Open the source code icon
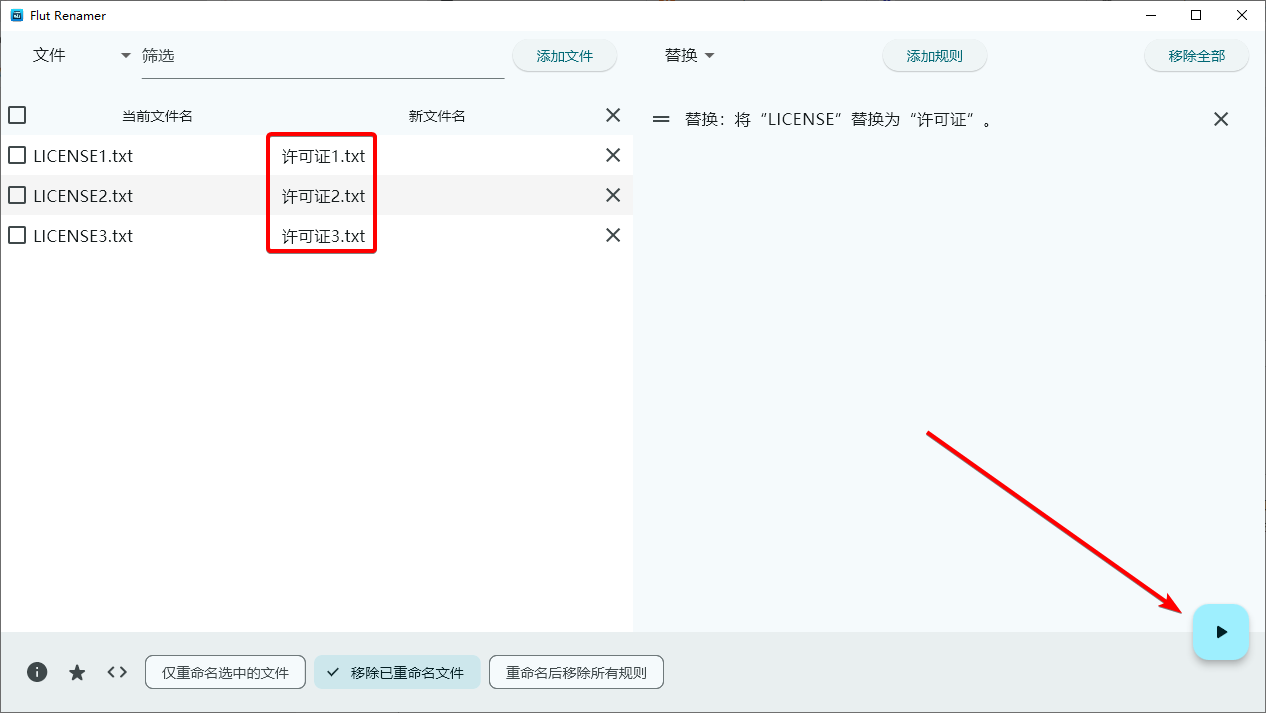 coord(117,672)
